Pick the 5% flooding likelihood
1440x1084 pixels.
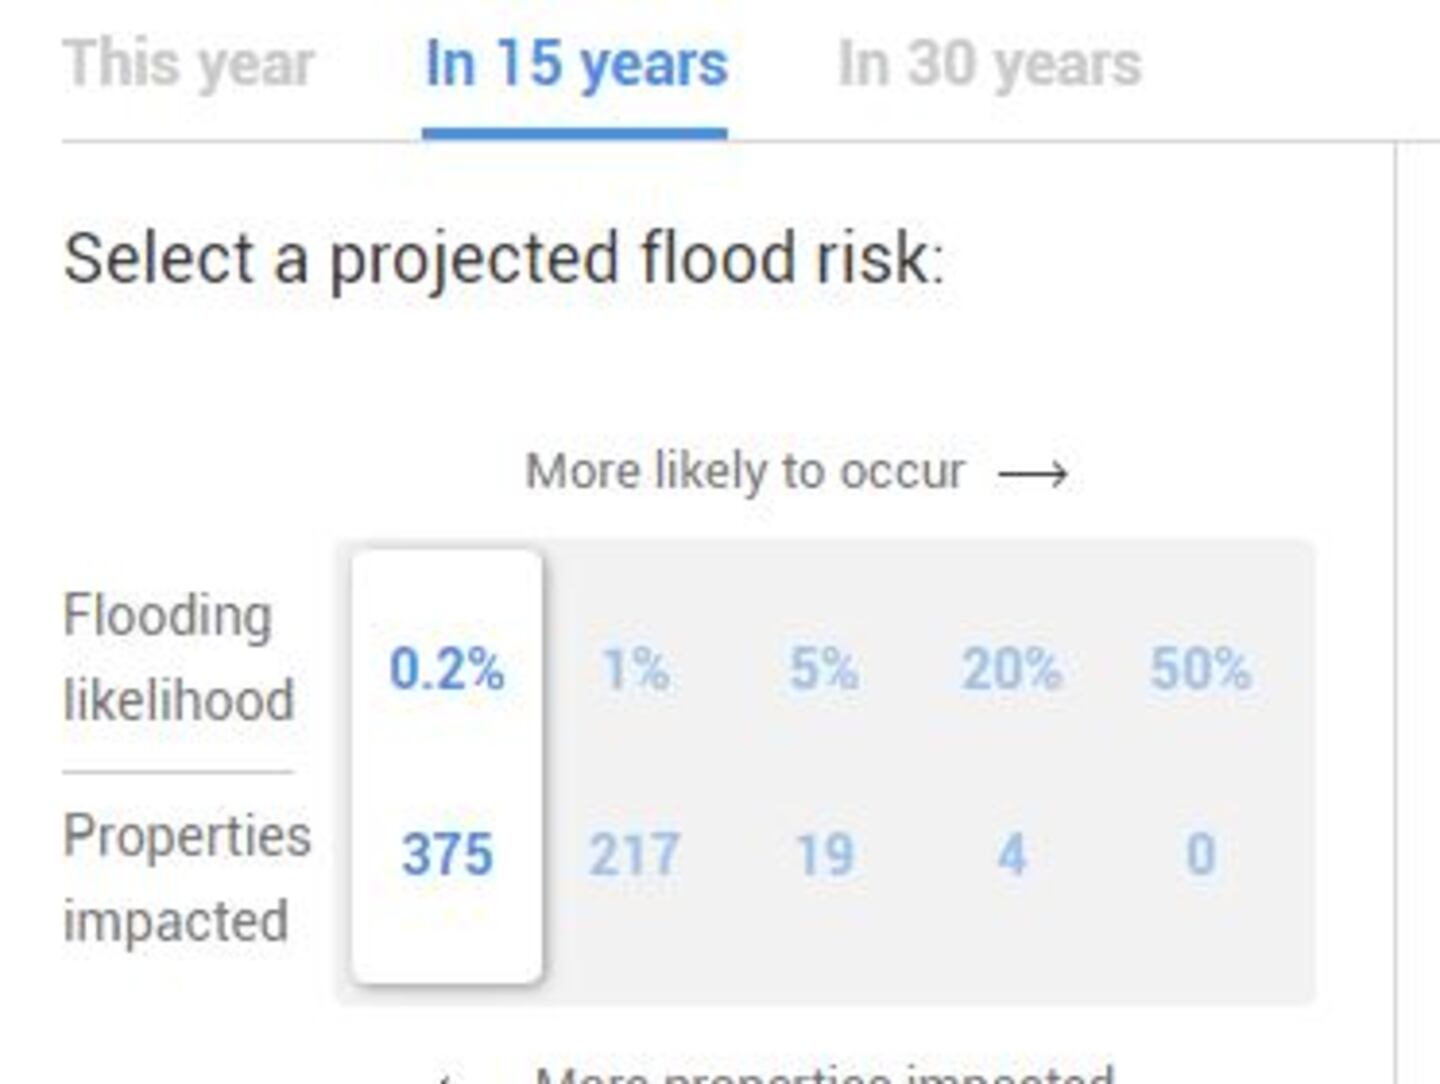(823, 669)
